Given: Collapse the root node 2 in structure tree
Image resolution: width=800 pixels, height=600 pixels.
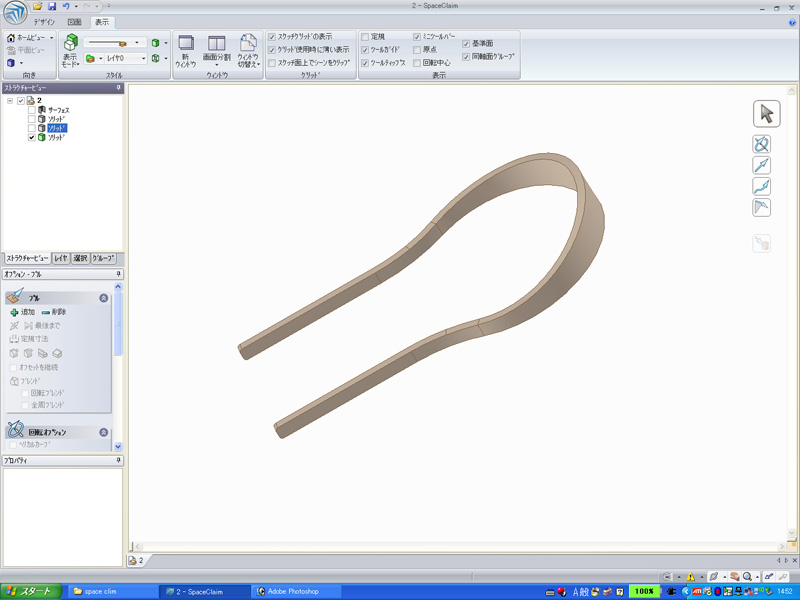Looking at the screenshot, I should click(x=10, y=101).
